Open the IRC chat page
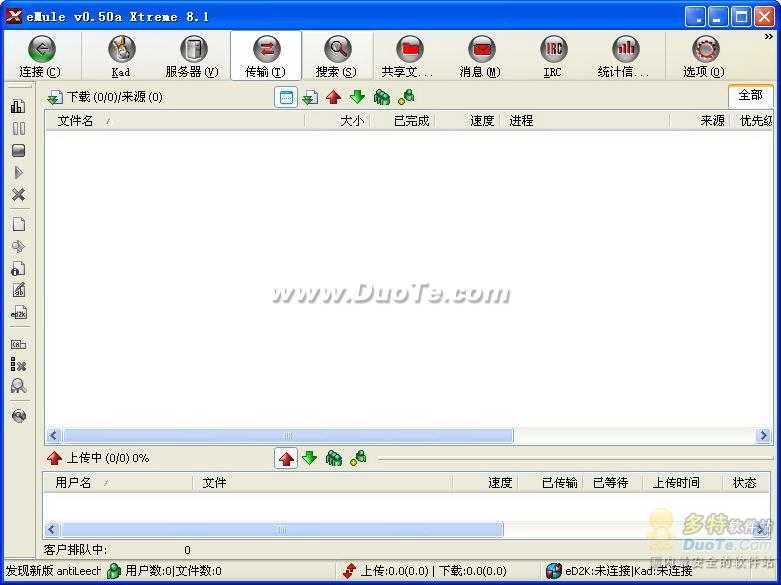The height and width of the screenshot is (585, 781). coord(552,55)
